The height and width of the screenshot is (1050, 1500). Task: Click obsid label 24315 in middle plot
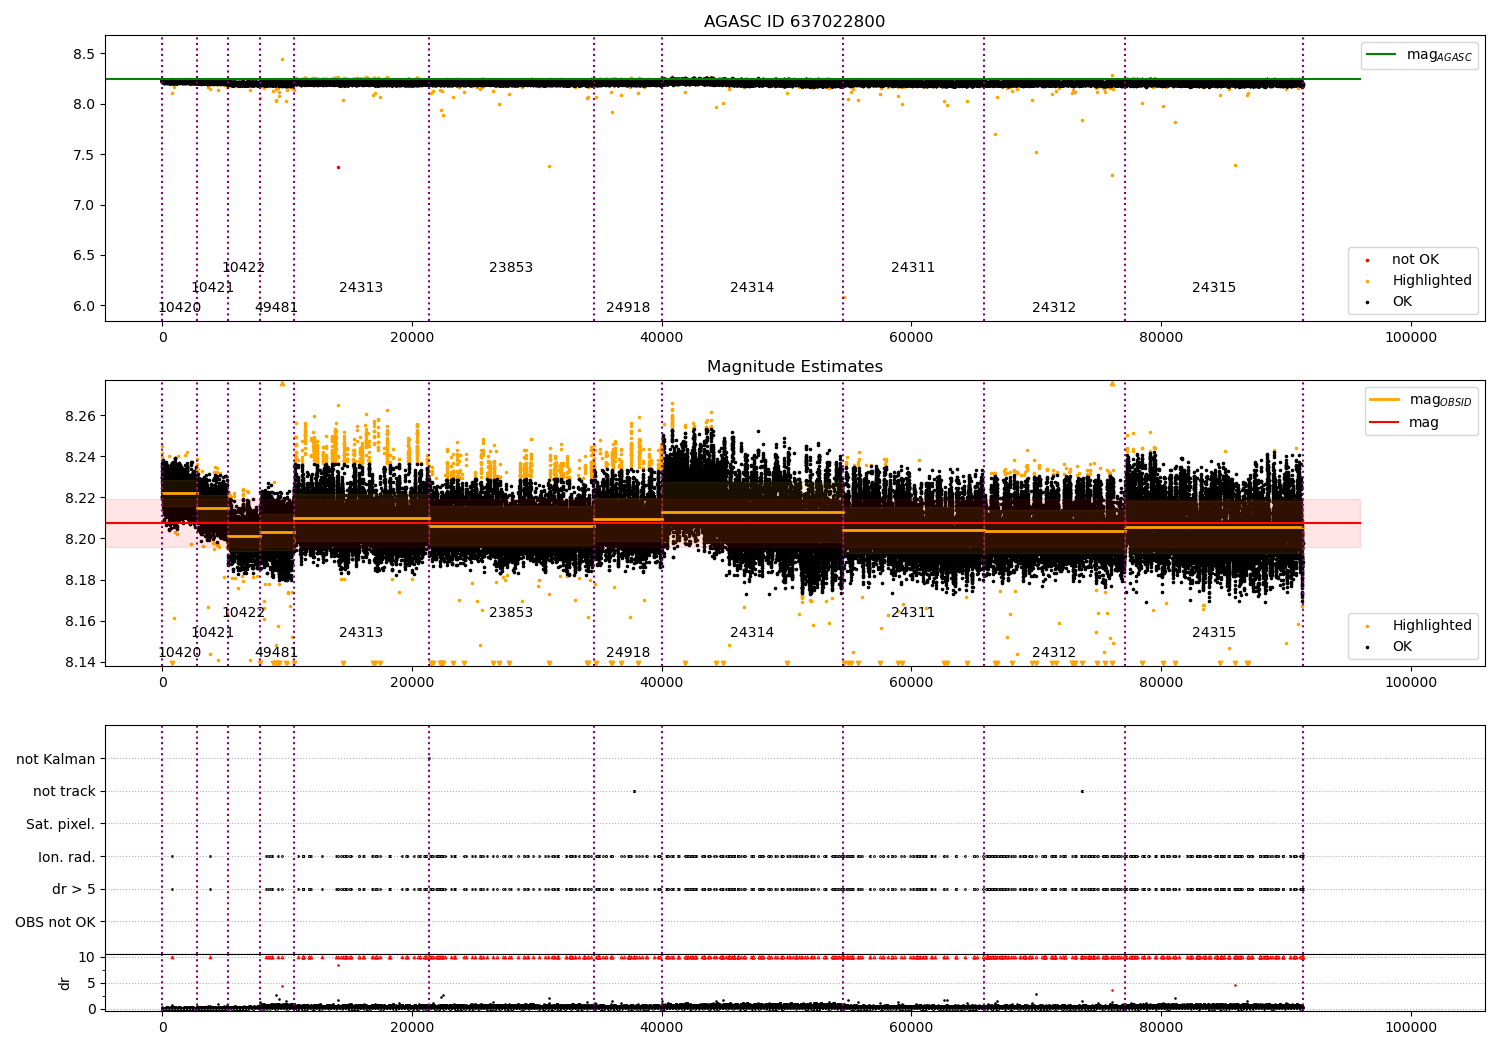[x=1213, y=633]
